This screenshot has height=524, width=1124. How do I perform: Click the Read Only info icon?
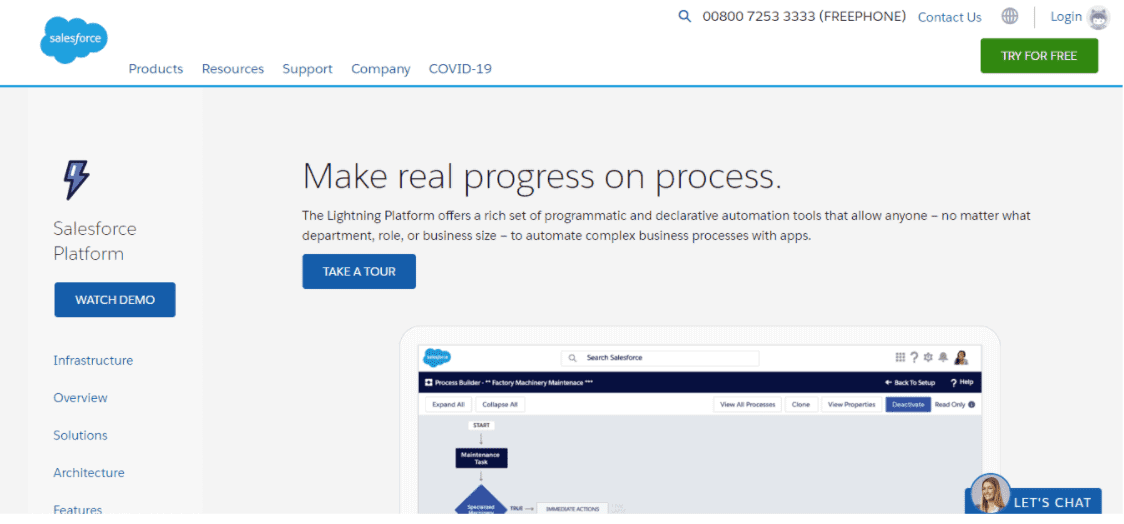(x=971, y=404)
